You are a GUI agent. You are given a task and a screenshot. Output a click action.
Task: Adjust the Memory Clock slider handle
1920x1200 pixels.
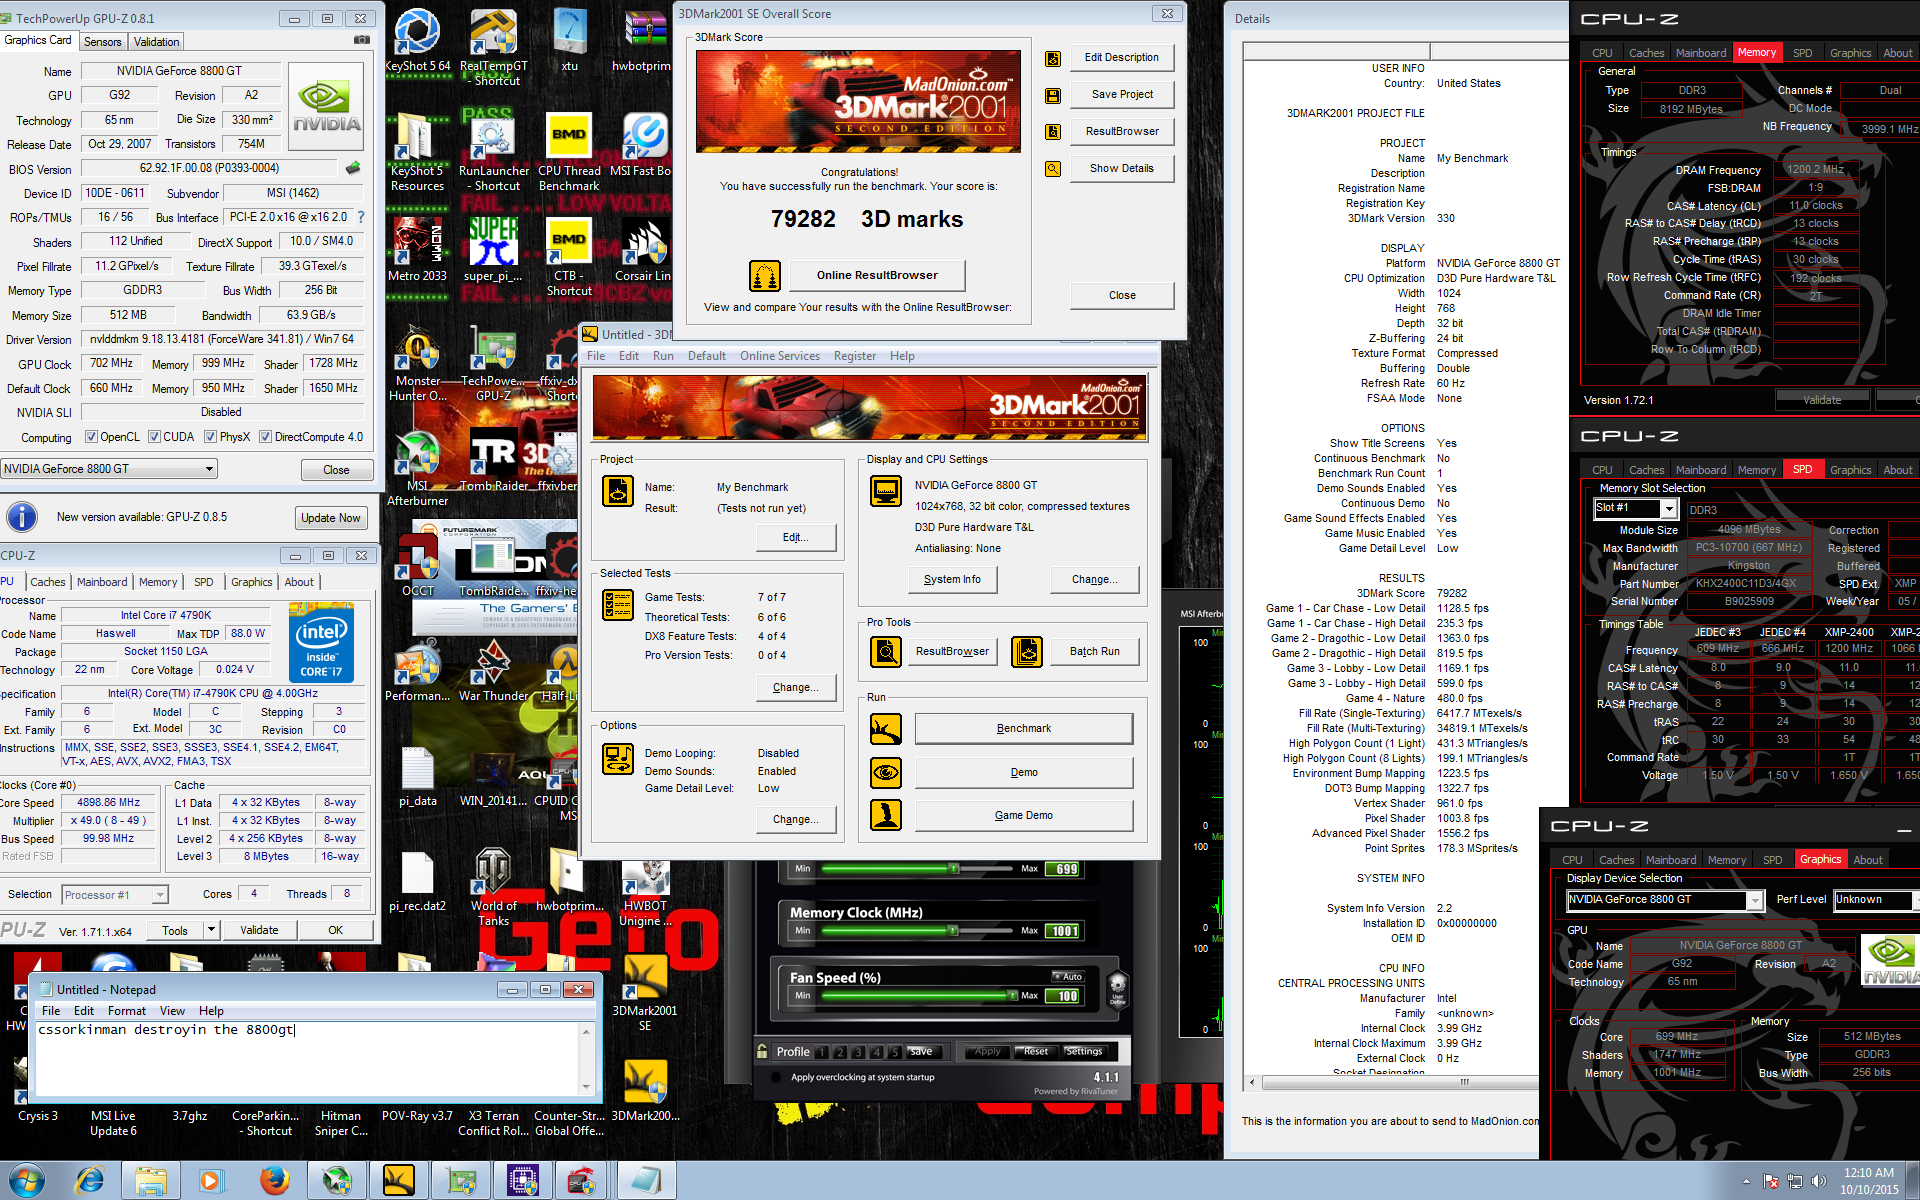coord(954,930)
